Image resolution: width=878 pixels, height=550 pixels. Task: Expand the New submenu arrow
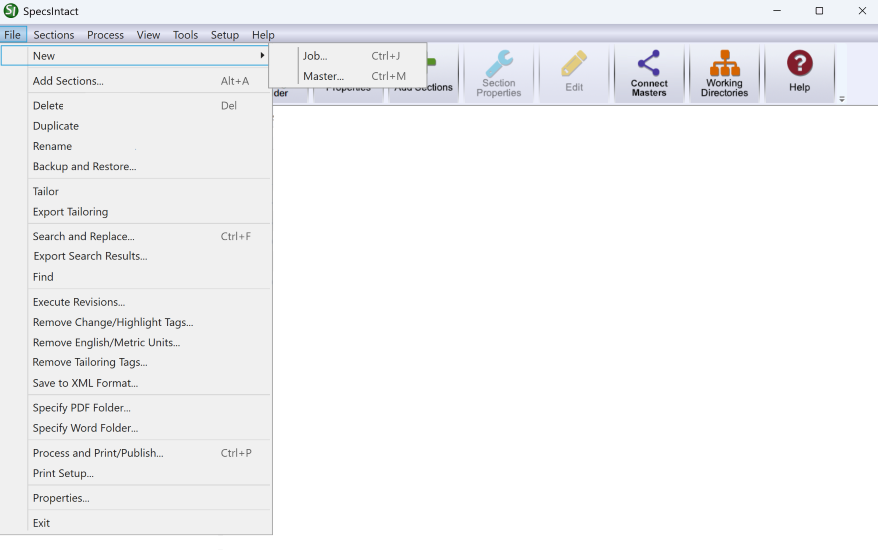262,55
